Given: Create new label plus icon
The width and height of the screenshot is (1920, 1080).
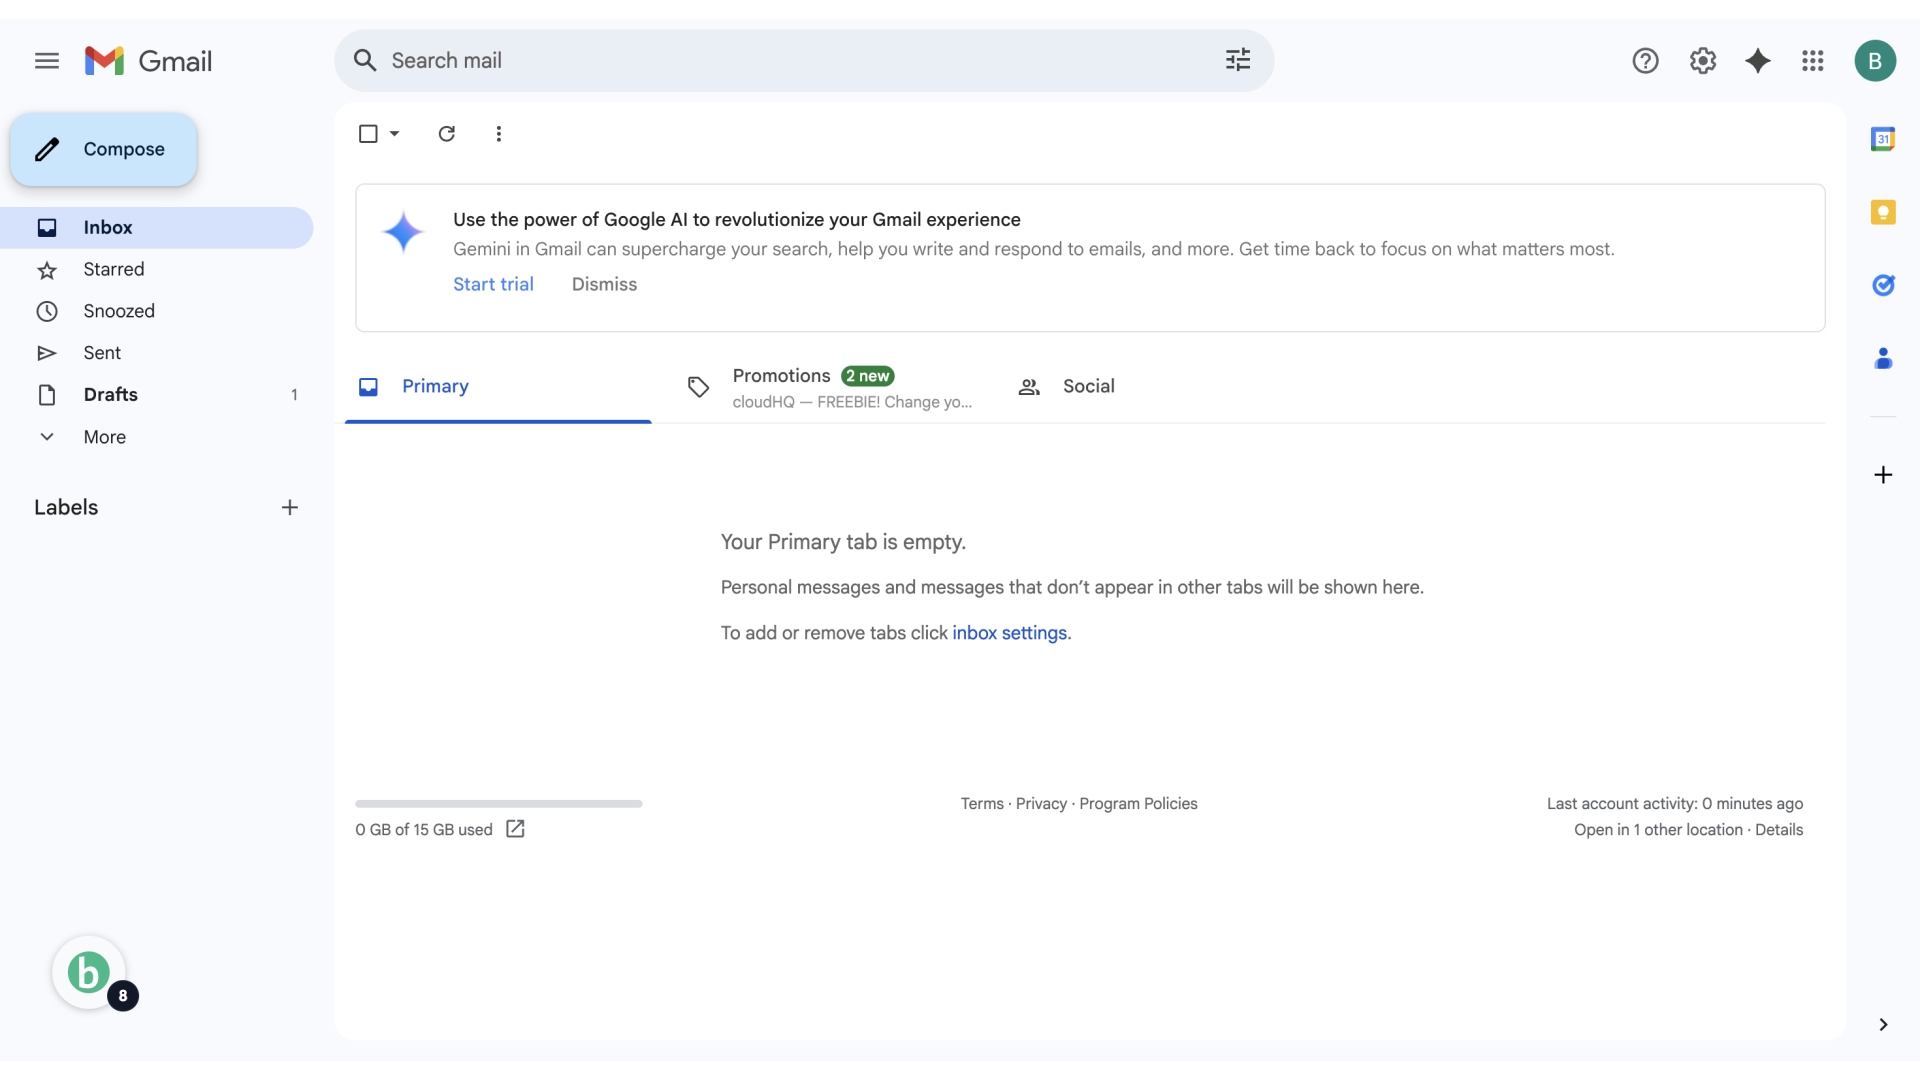Looking at the screenshot, I should 290,508.
